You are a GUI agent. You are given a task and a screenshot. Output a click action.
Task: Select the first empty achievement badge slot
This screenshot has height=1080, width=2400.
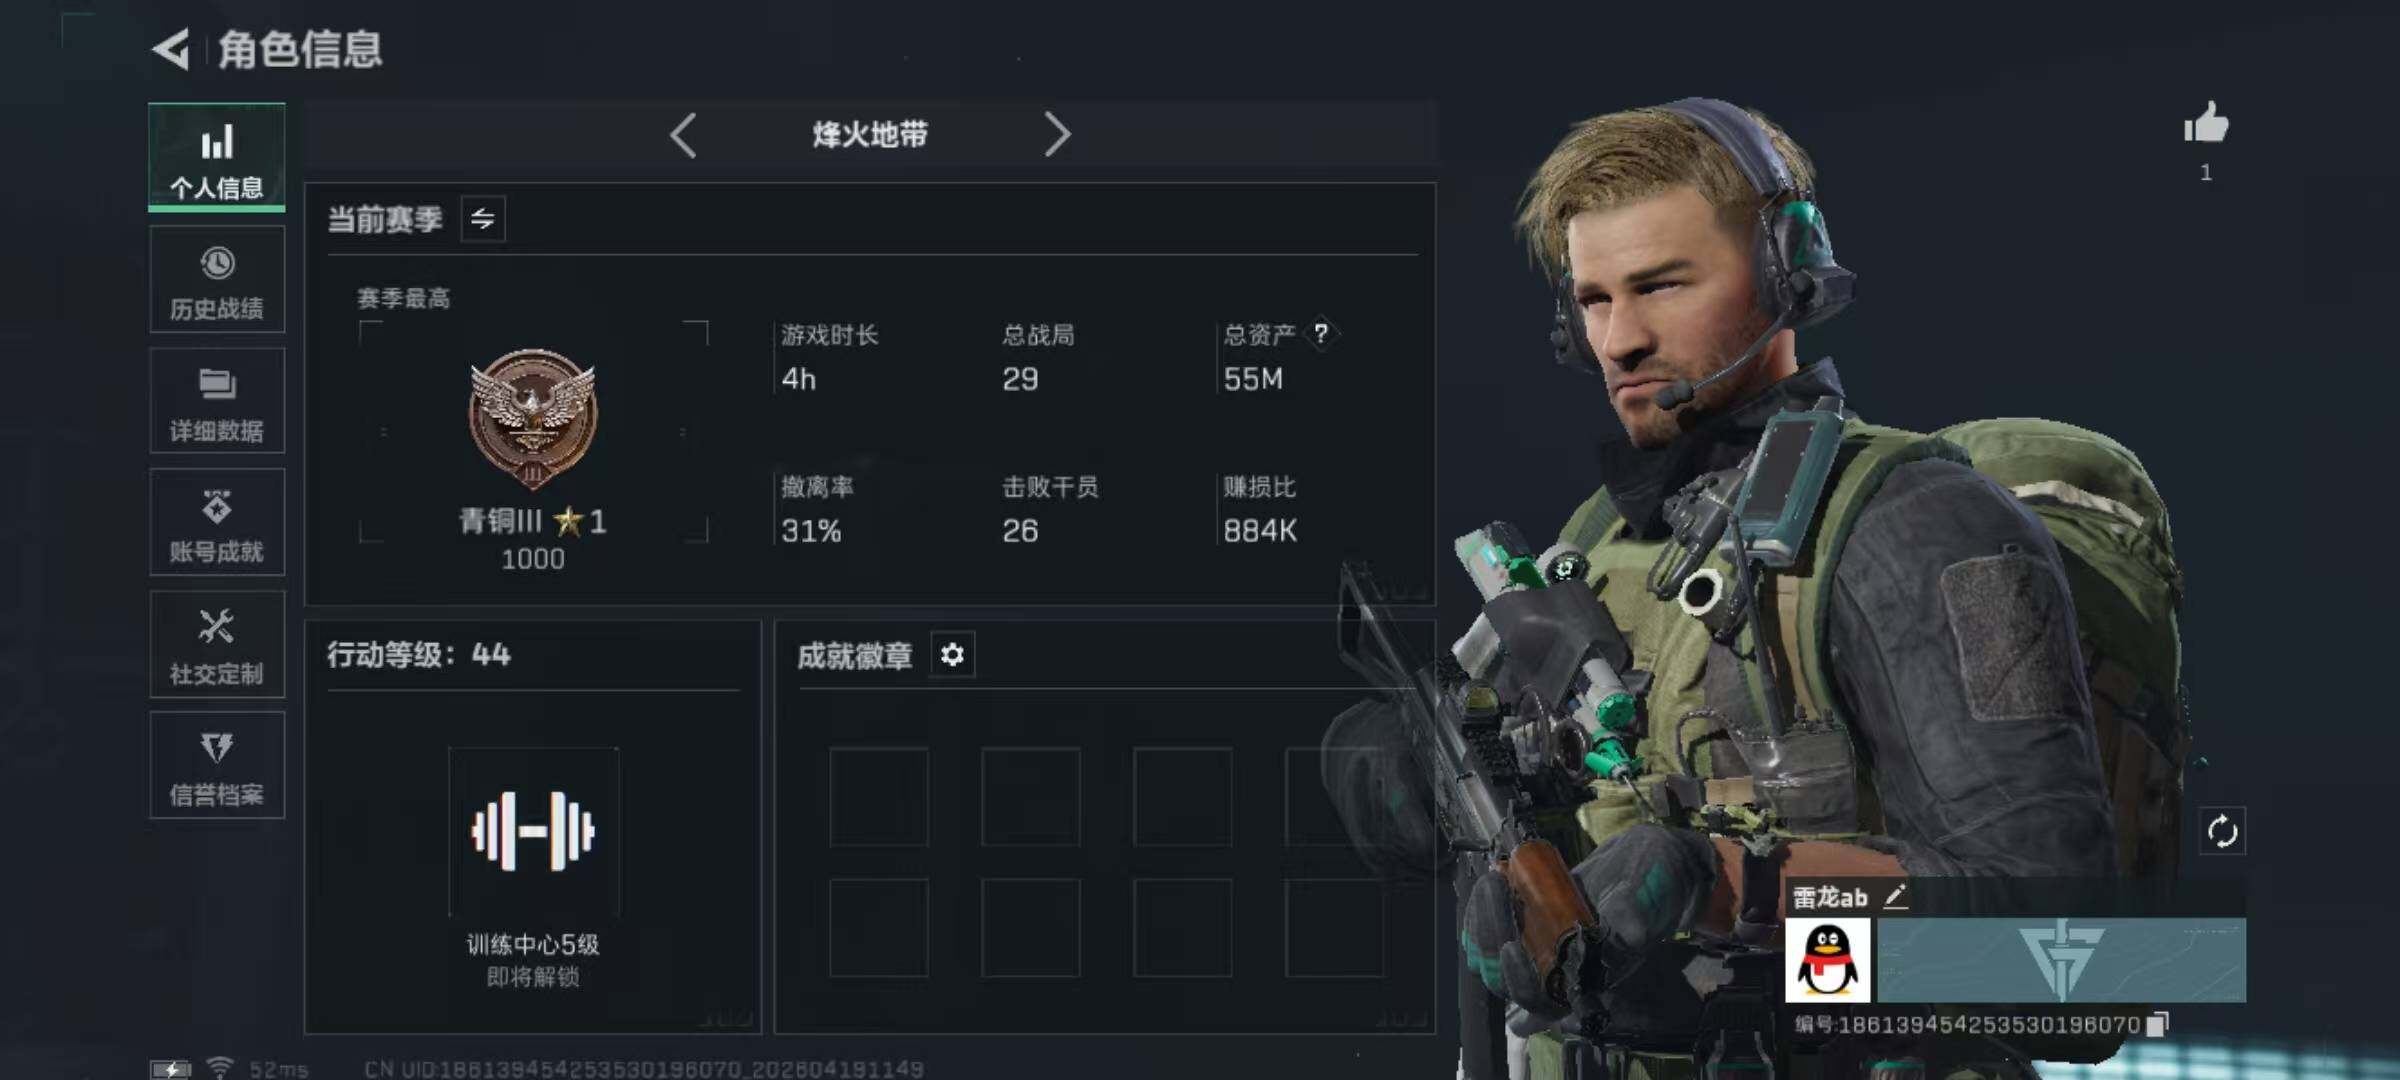click(x=879, y=797)
